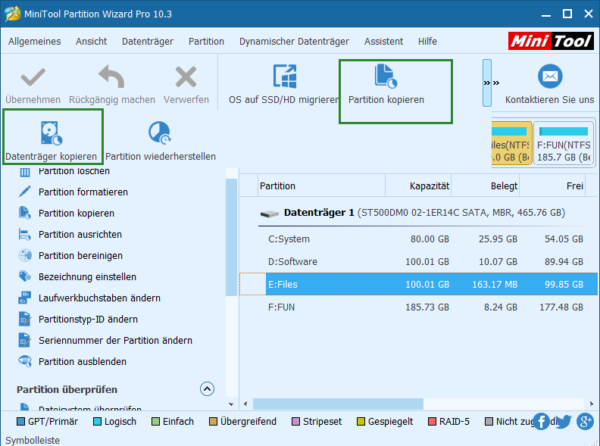
Task: Click the horizontal scrollbar left arrow
Action: (x=245, y=404)
